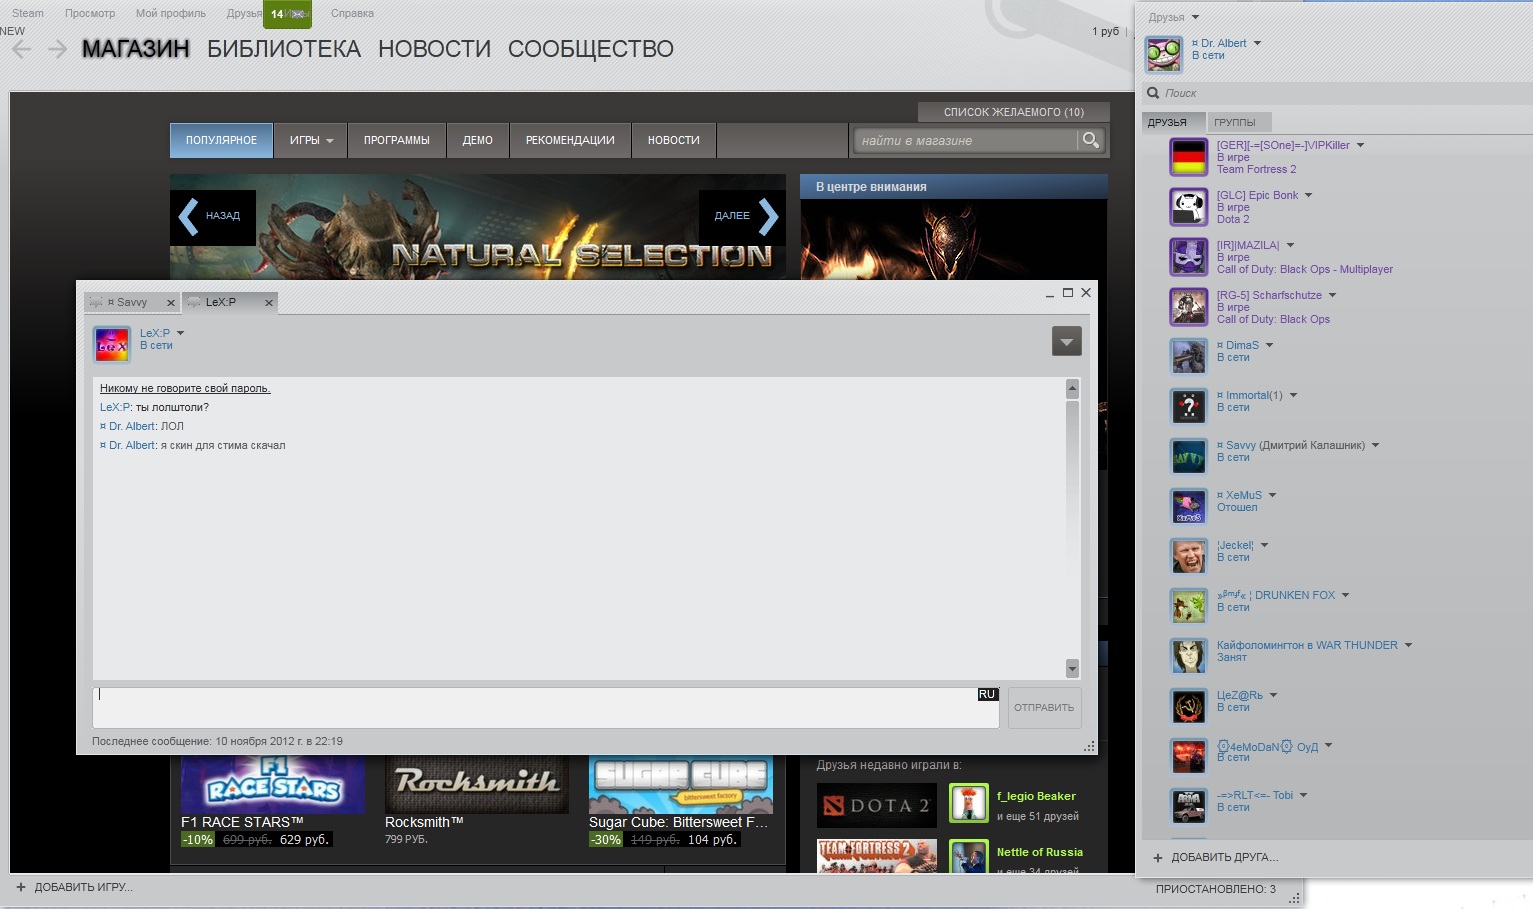Image resolution: width=1533 pixels, height=909 pixels.
Task: Open the DOTA 2 thumbnail
Action: [877, 805]
